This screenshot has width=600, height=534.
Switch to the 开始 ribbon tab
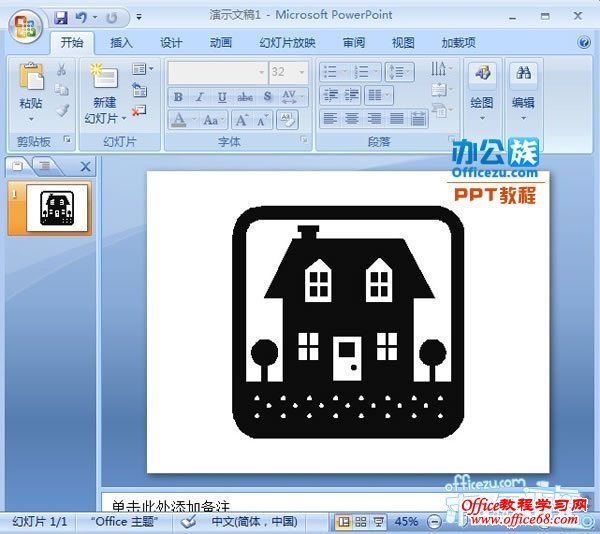point(72,42)
